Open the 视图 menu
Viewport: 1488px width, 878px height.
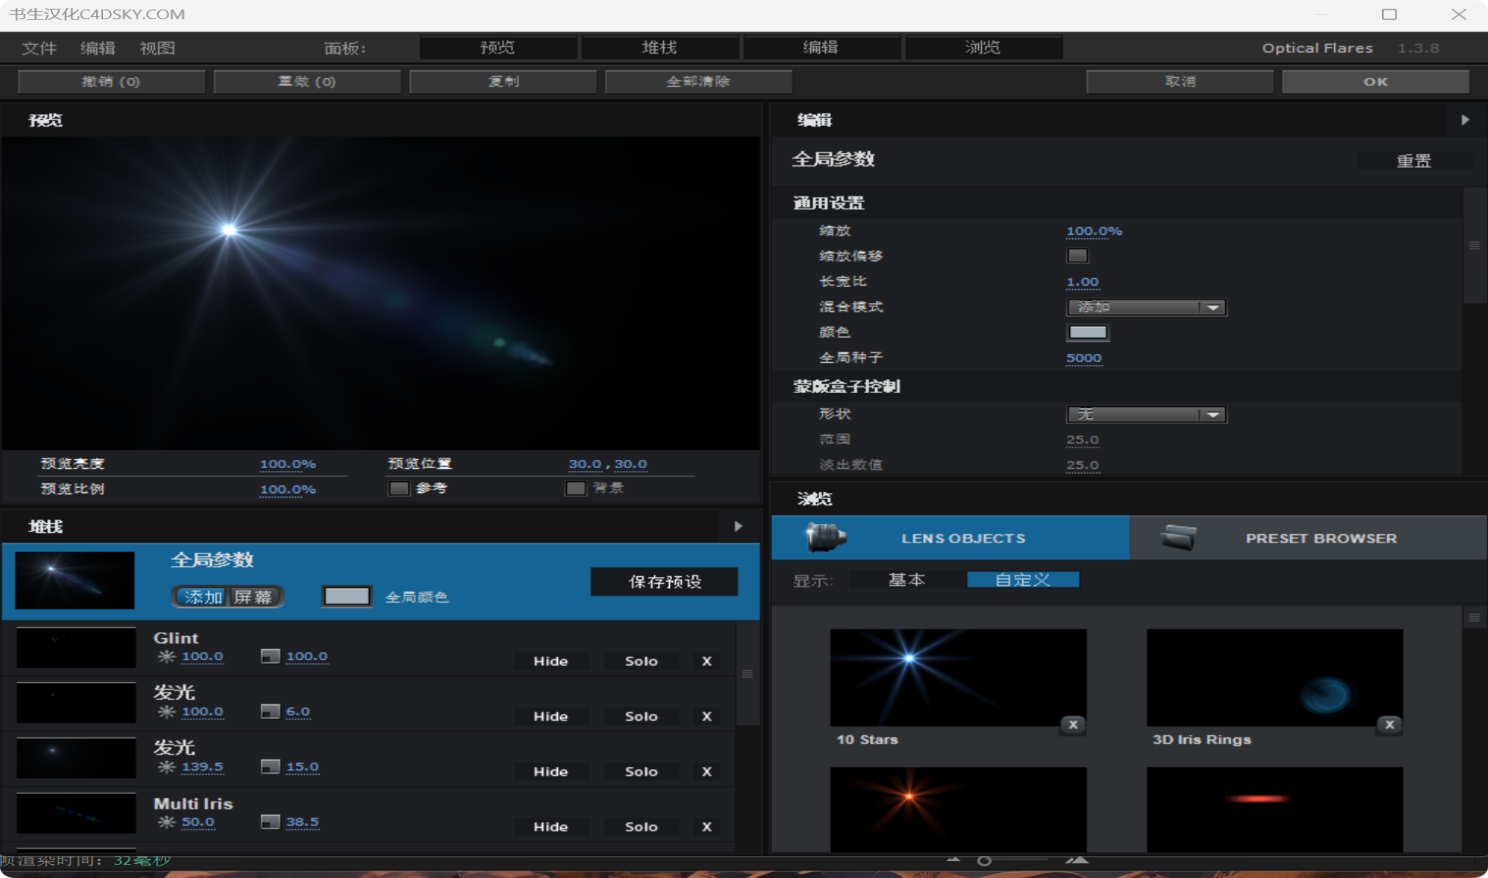[157, 48]
